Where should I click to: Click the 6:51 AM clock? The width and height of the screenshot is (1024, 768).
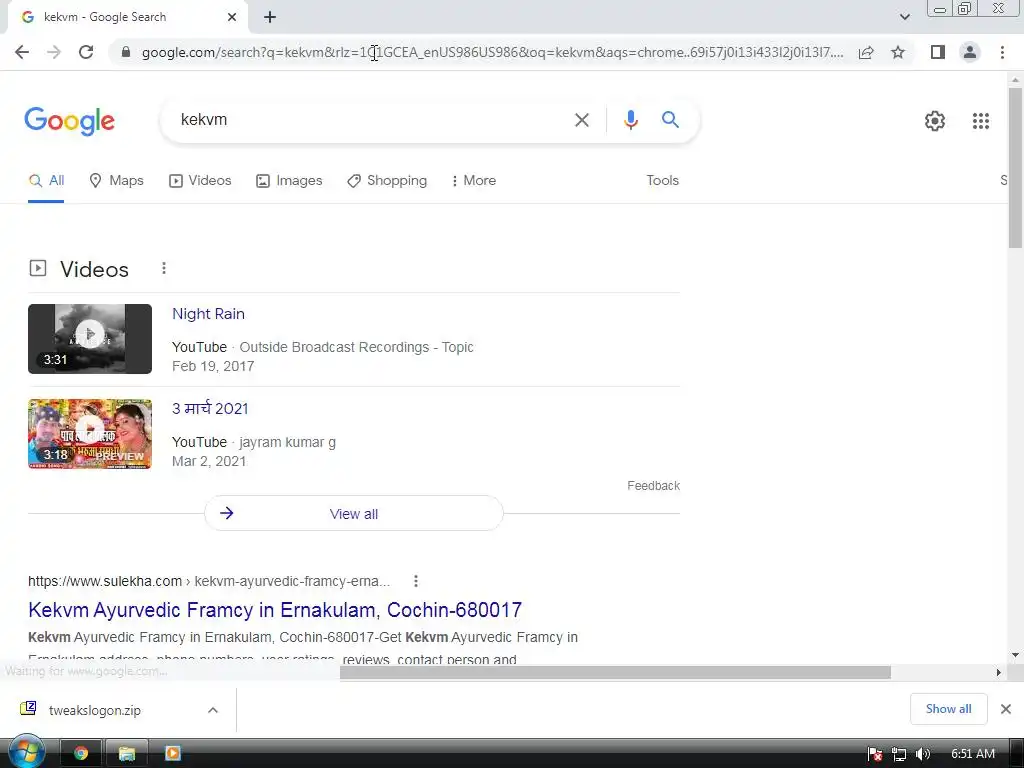(972, 754)
